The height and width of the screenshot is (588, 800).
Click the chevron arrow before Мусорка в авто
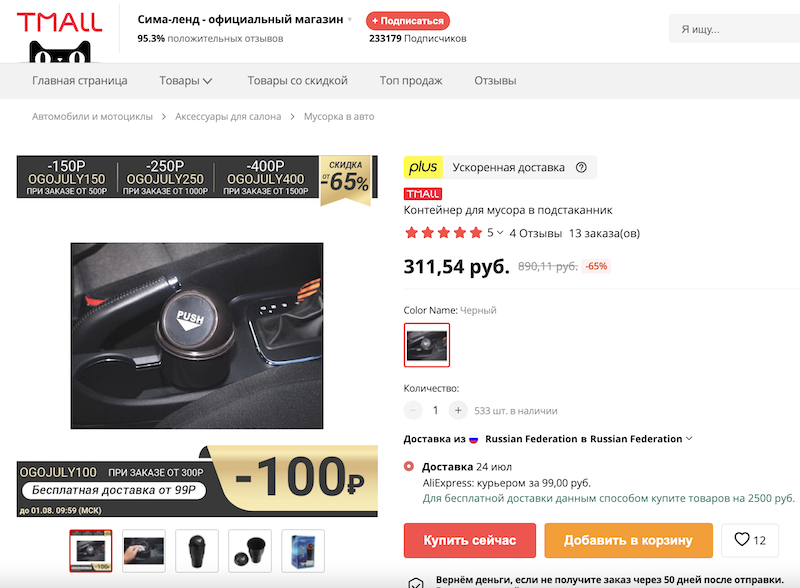[292, 117]
